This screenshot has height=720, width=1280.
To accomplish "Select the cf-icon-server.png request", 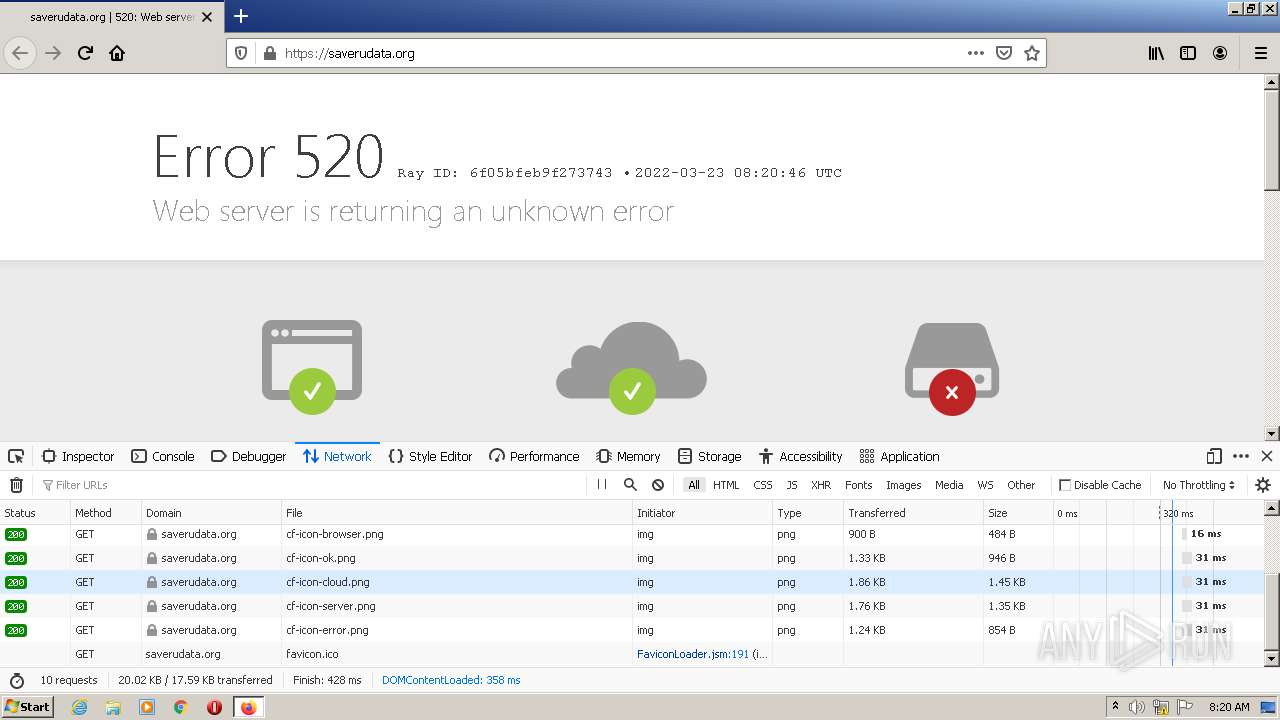I will (632, 606).
